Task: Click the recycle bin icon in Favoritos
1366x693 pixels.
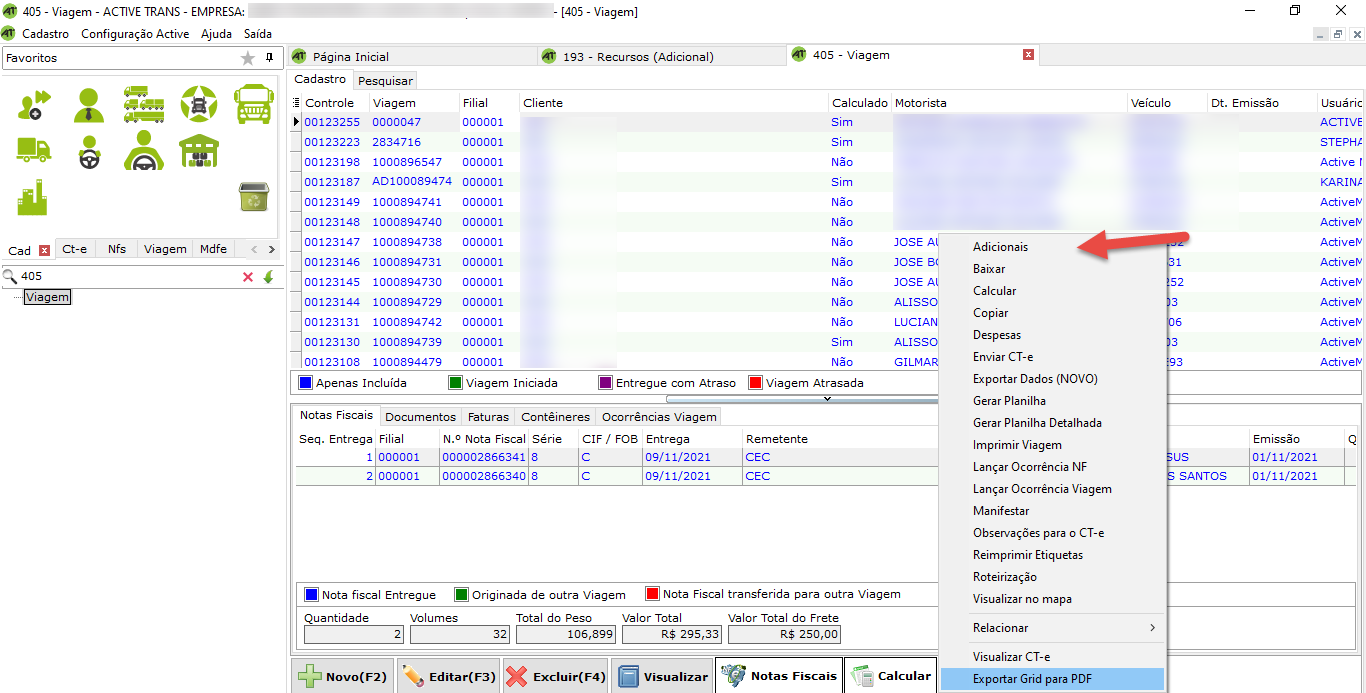Action: coord(253,196)
